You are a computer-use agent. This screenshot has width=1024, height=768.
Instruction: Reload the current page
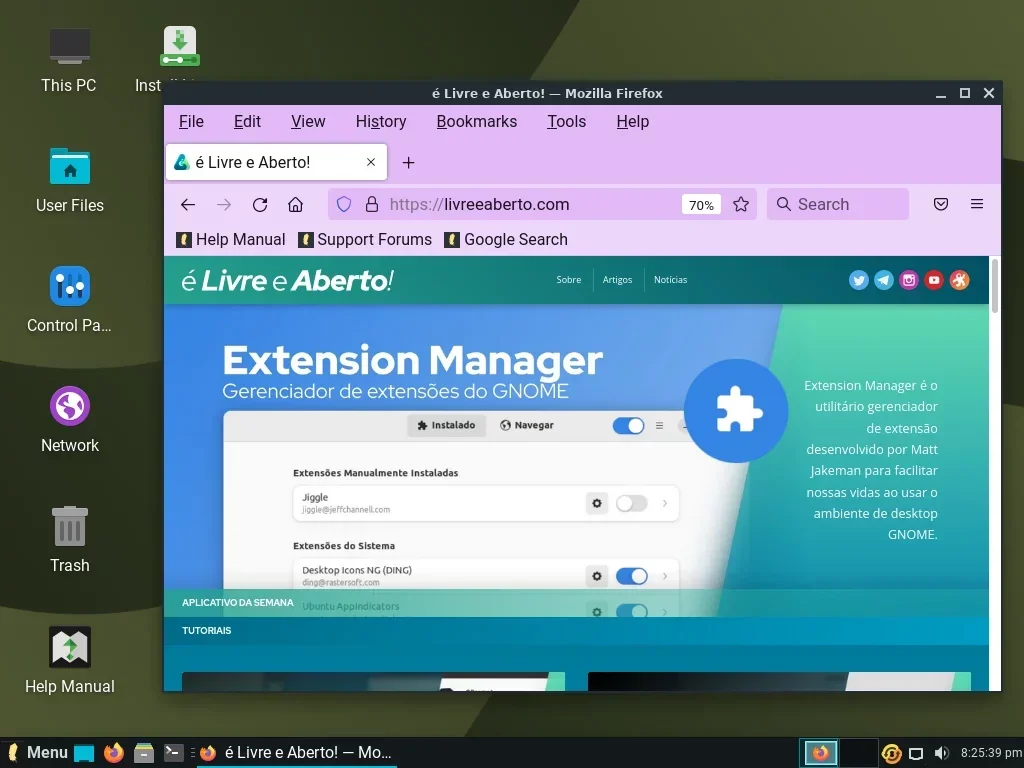point(260,204)
